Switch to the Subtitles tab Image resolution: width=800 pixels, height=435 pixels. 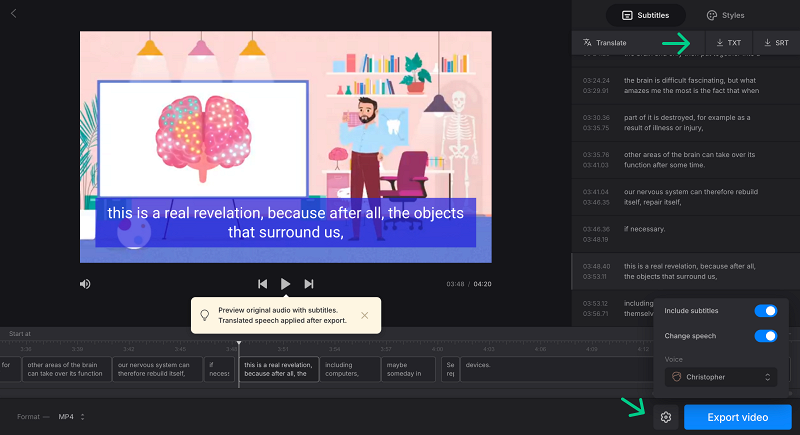point(645,15)
